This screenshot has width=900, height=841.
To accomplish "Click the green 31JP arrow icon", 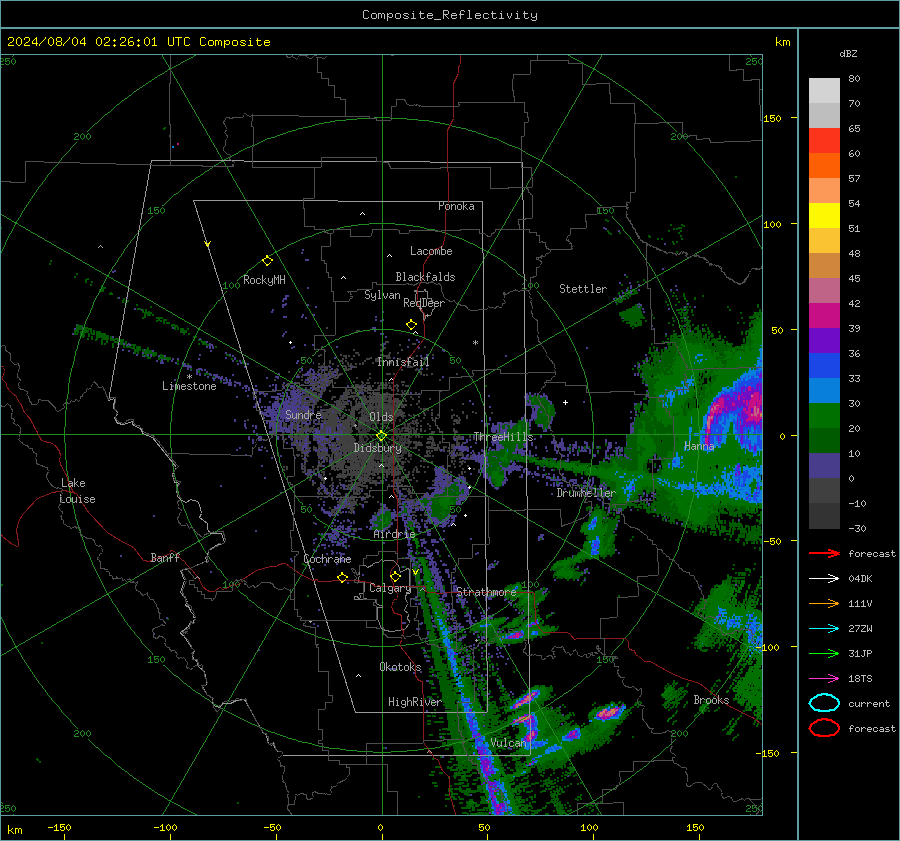I will [824, 653].
